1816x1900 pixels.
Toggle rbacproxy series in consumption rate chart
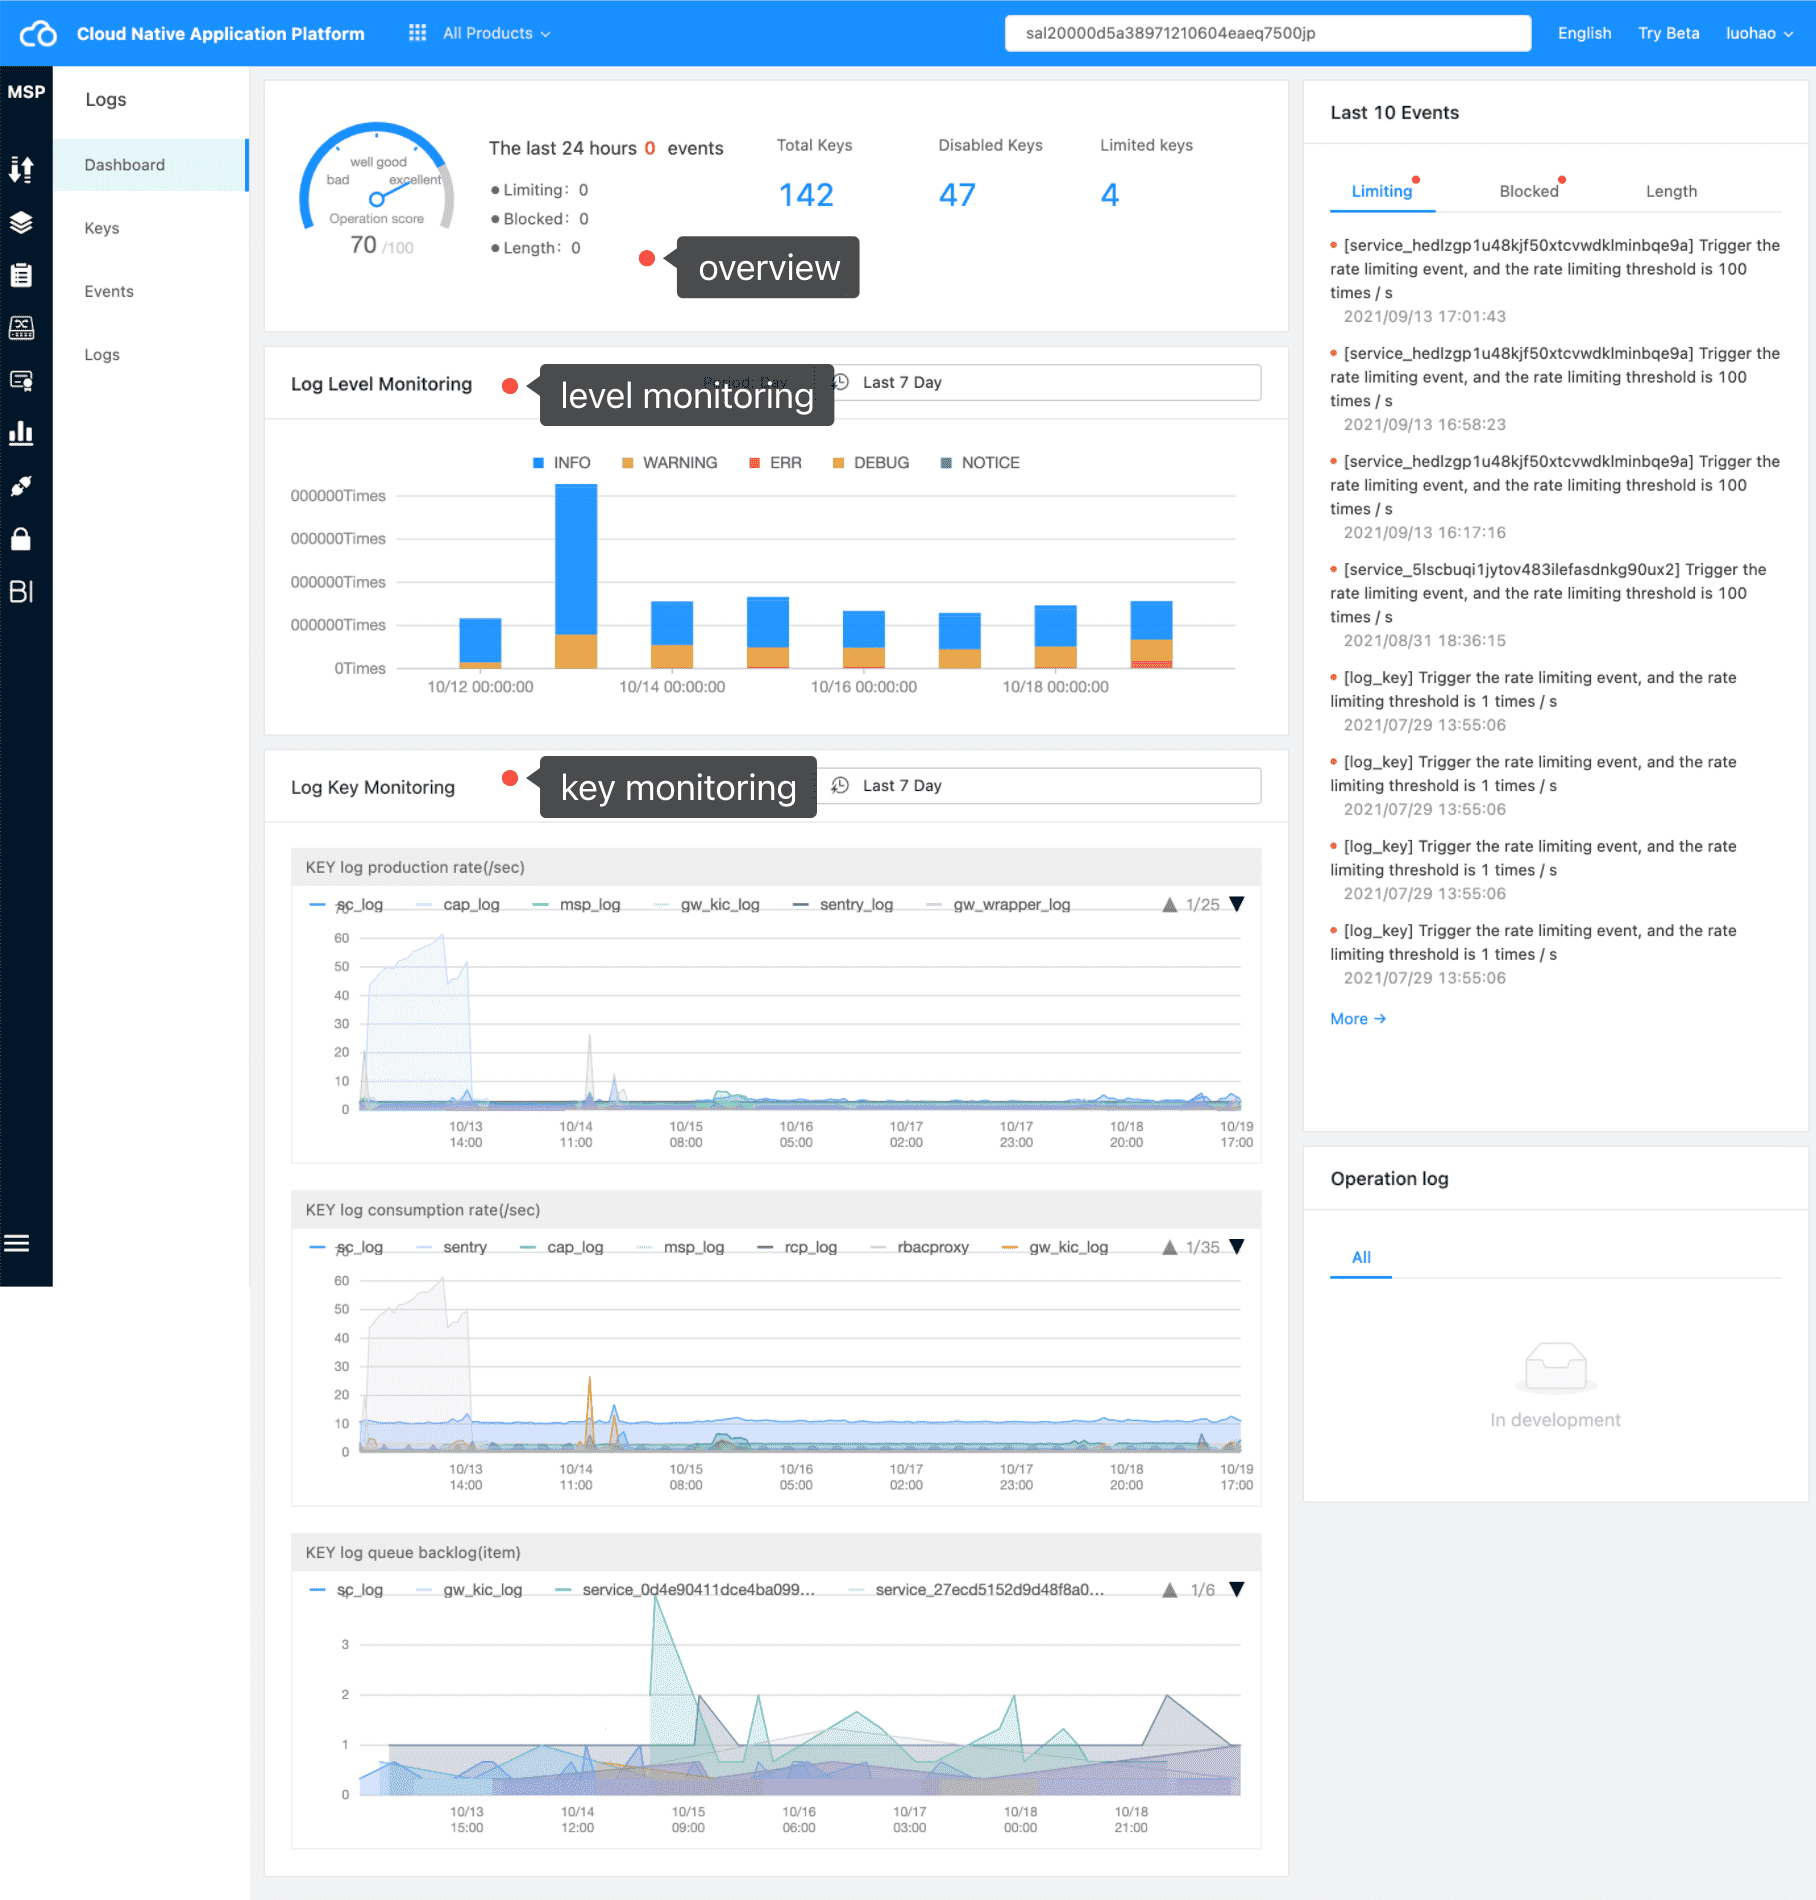919,1247
